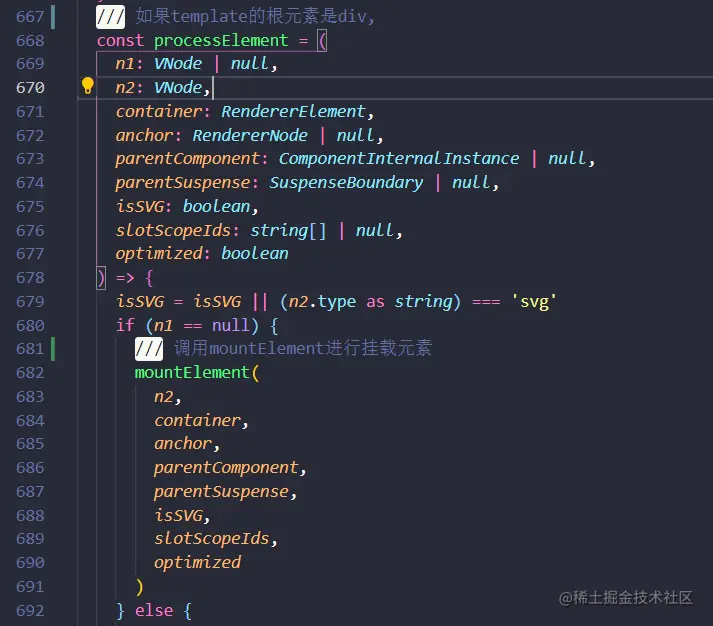713x626 pixels.
Task: Click the 'svg' string literal
Action: [532, 301]
